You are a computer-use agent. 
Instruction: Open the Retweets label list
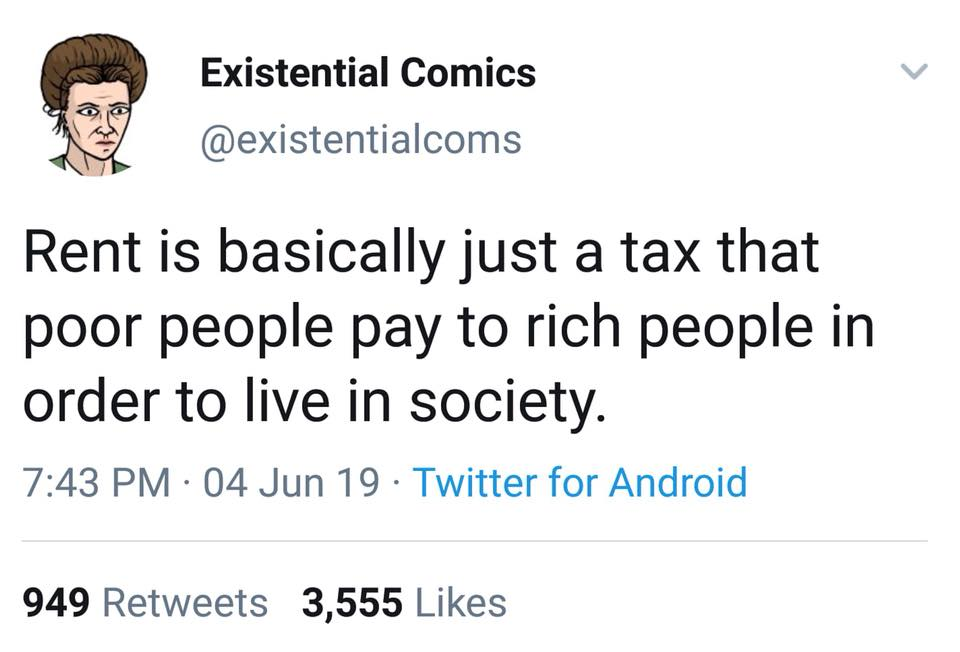pos(185,603)
